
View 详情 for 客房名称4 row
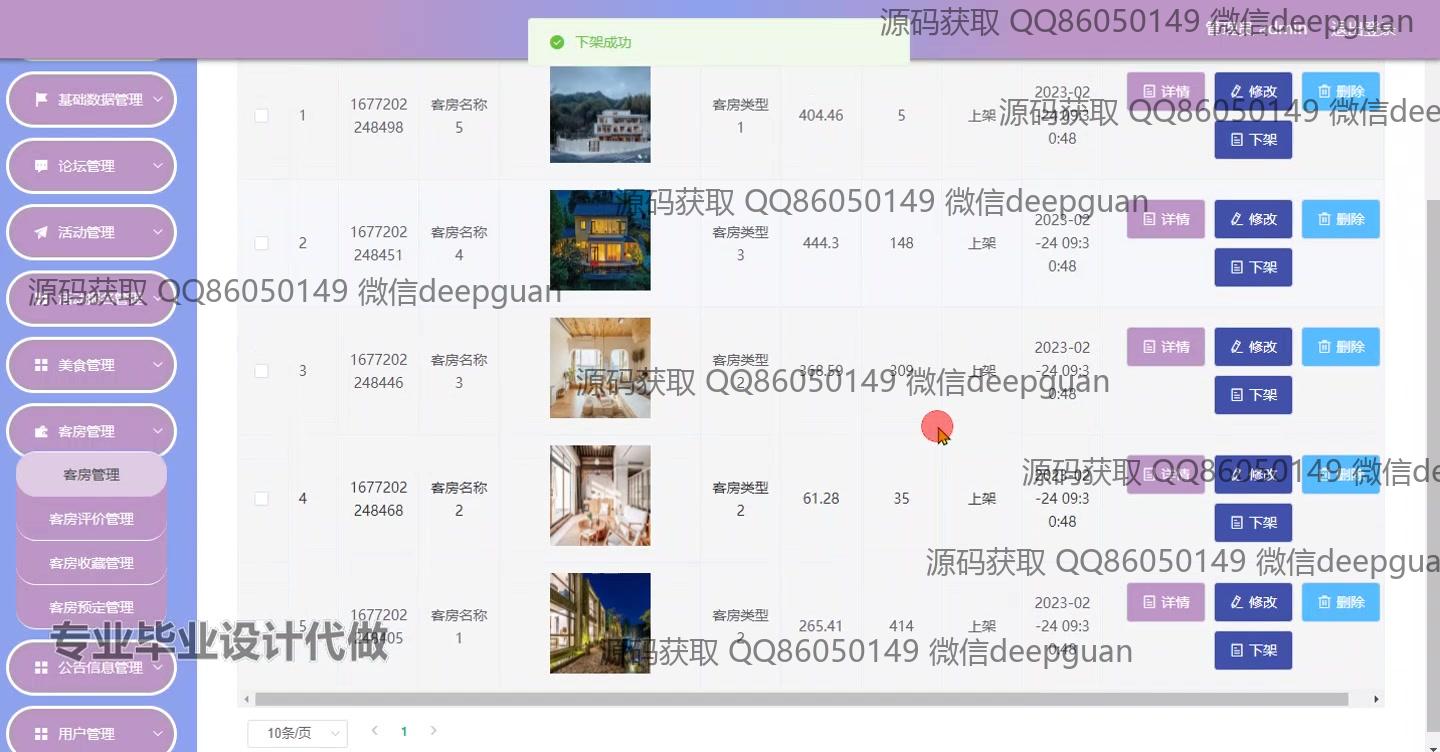tap(1166, 219)
